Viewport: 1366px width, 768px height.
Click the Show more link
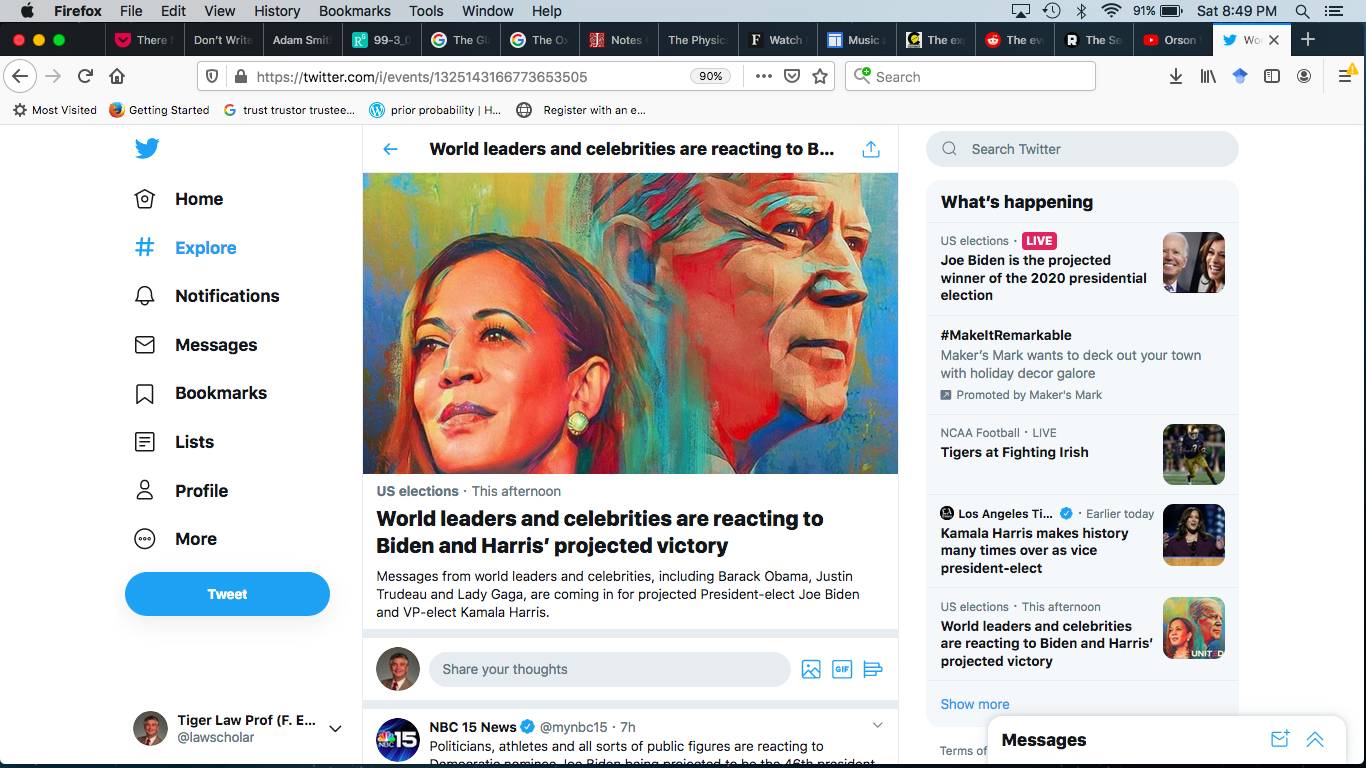(974, 704)
